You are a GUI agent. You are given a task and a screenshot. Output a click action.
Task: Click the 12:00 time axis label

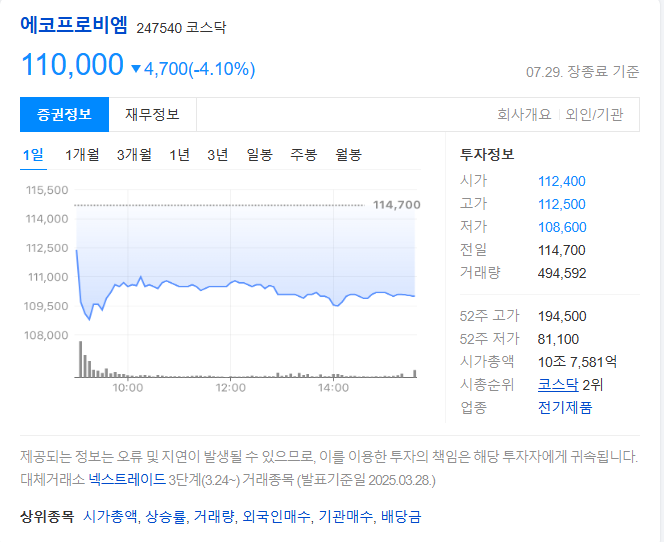tap(230, 387)
